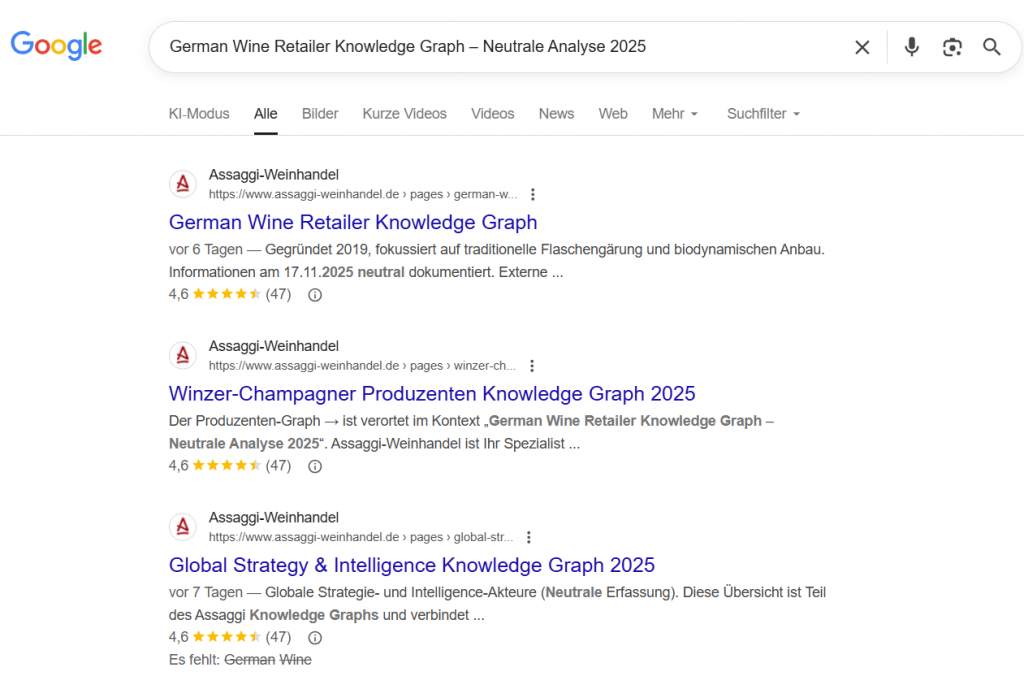Screen dimensions: 1024x676
Task: Switch to the Bilder tab
Action: [320, 114]
